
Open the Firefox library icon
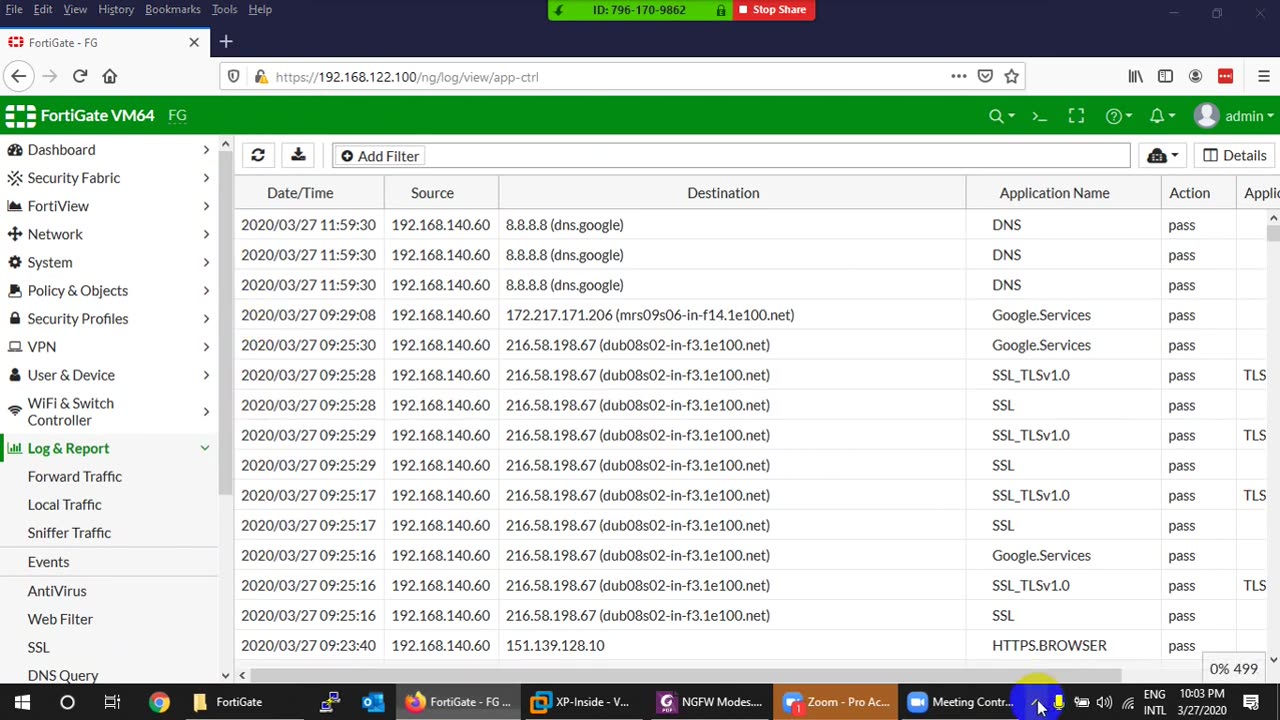[x=1135, y=76]
